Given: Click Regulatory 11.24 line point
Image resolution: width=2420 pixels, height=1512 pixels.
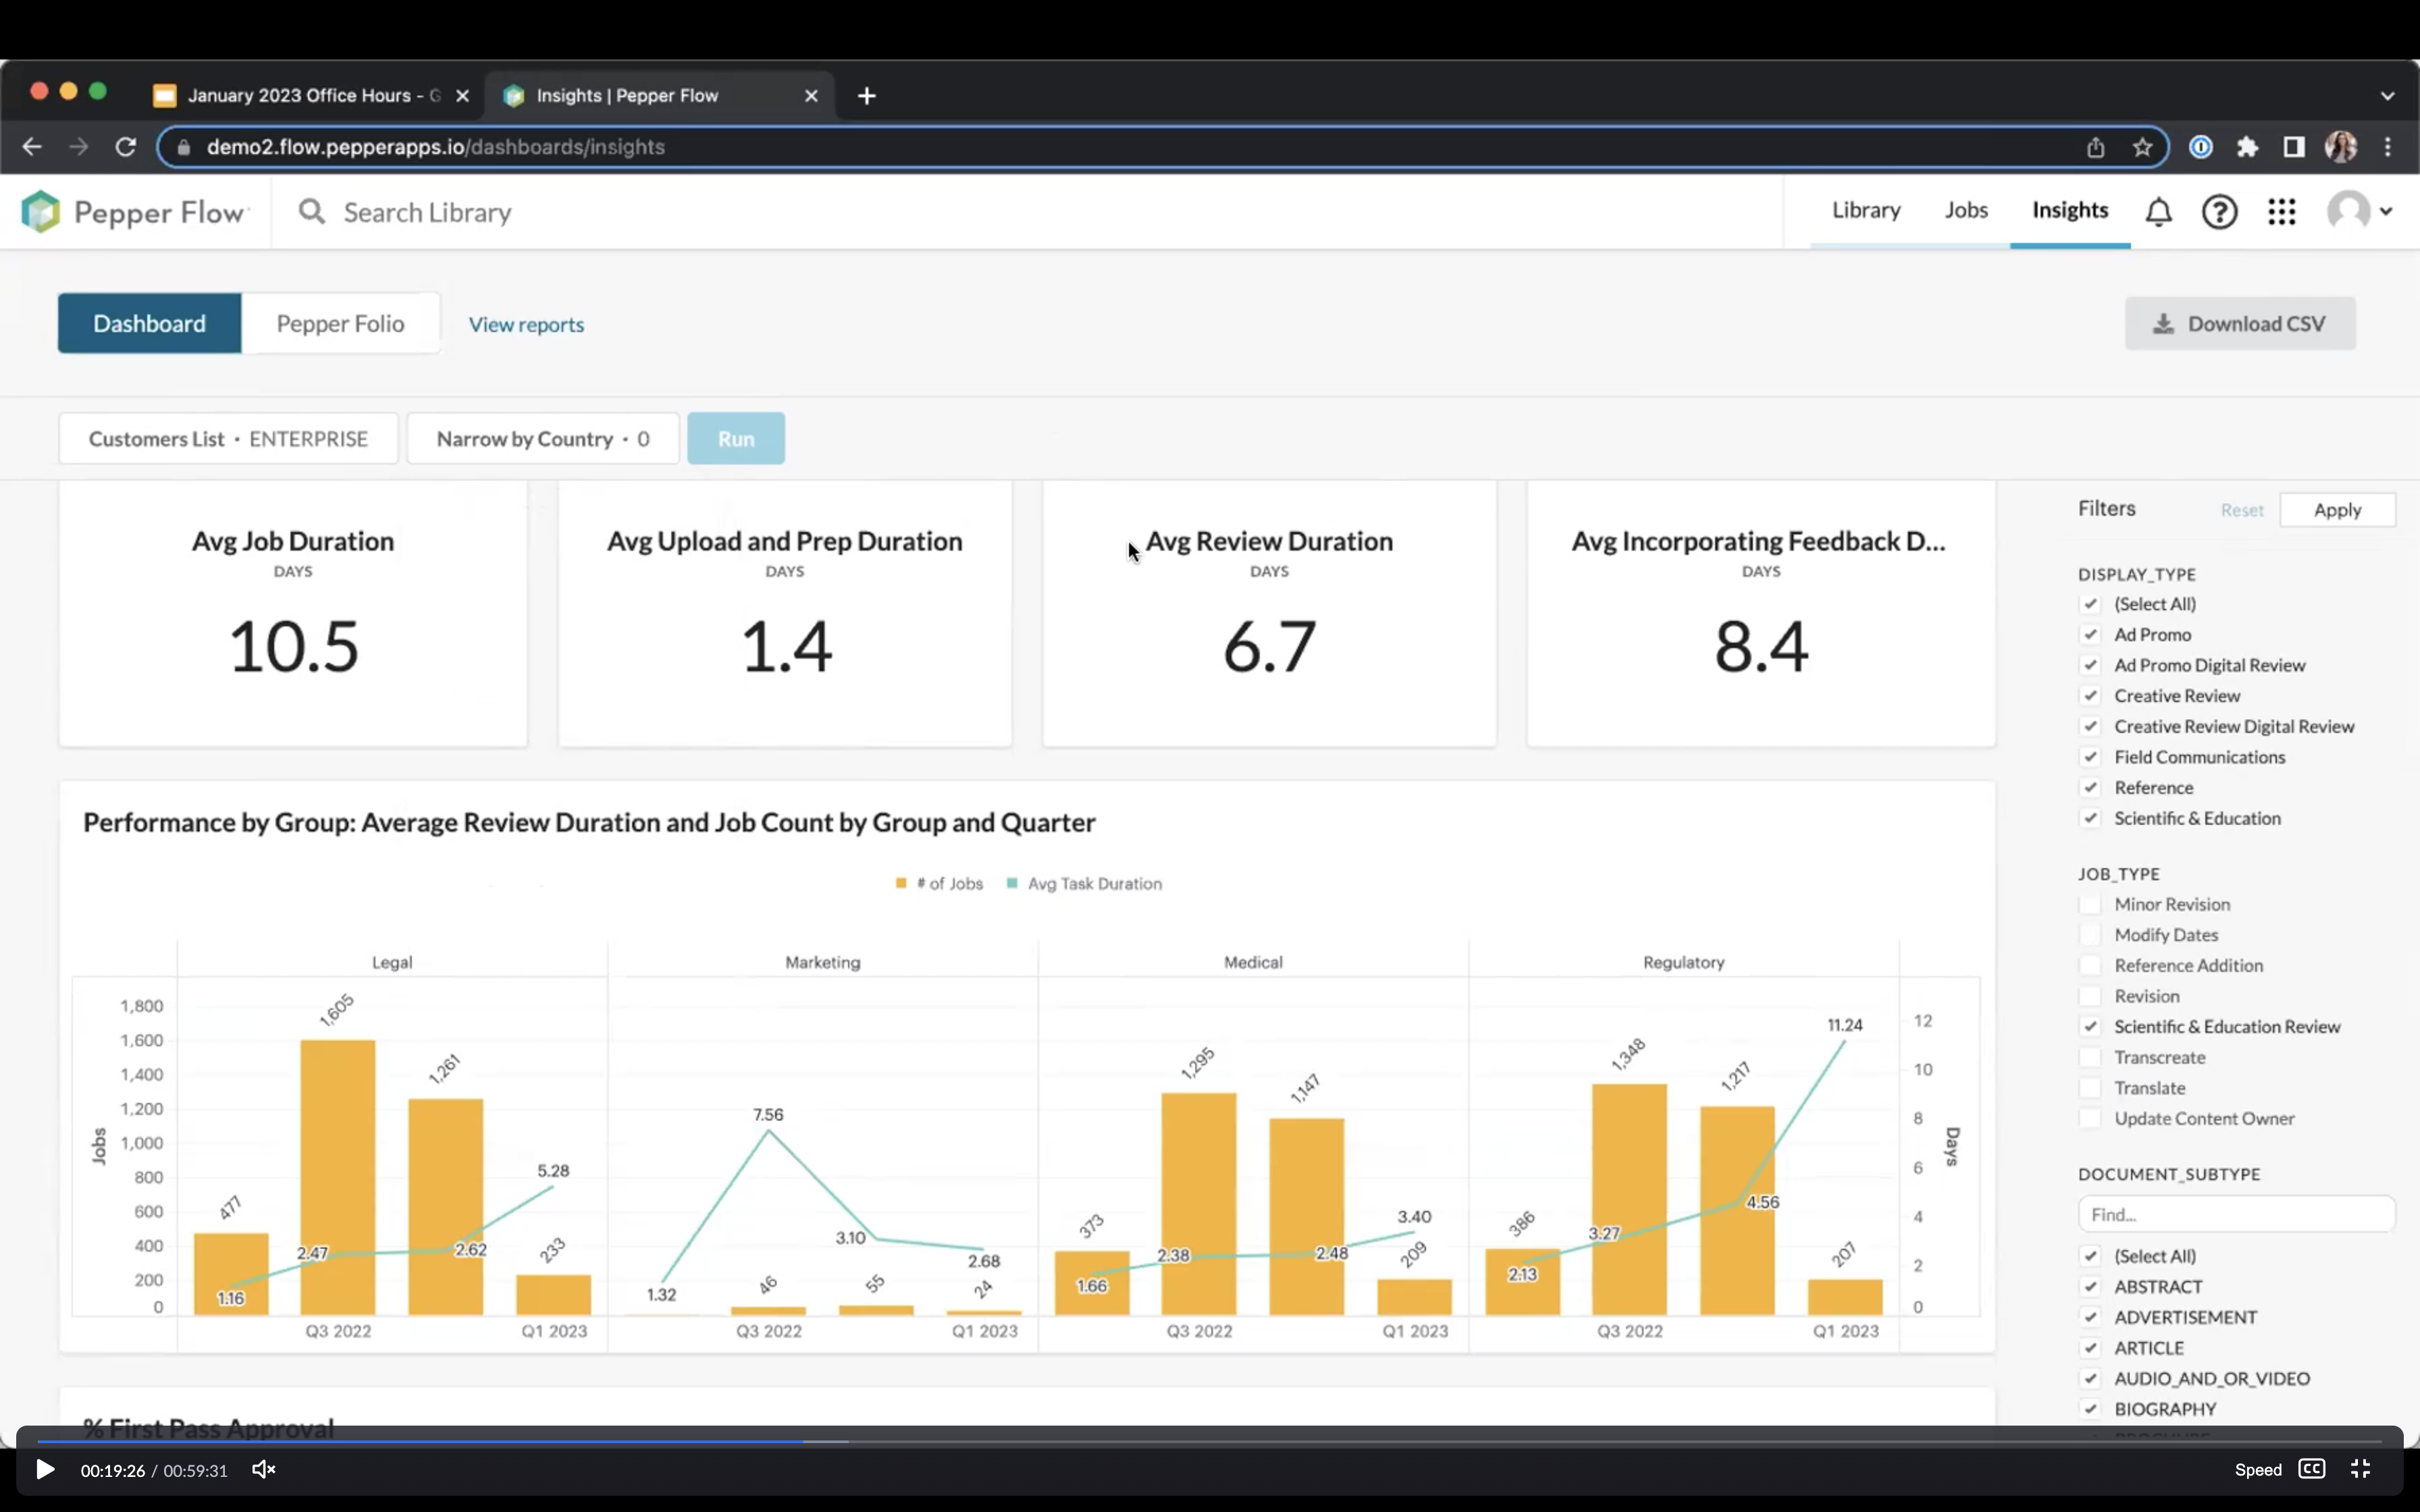Looking at the screenshot, I should pos(1844,1041).
